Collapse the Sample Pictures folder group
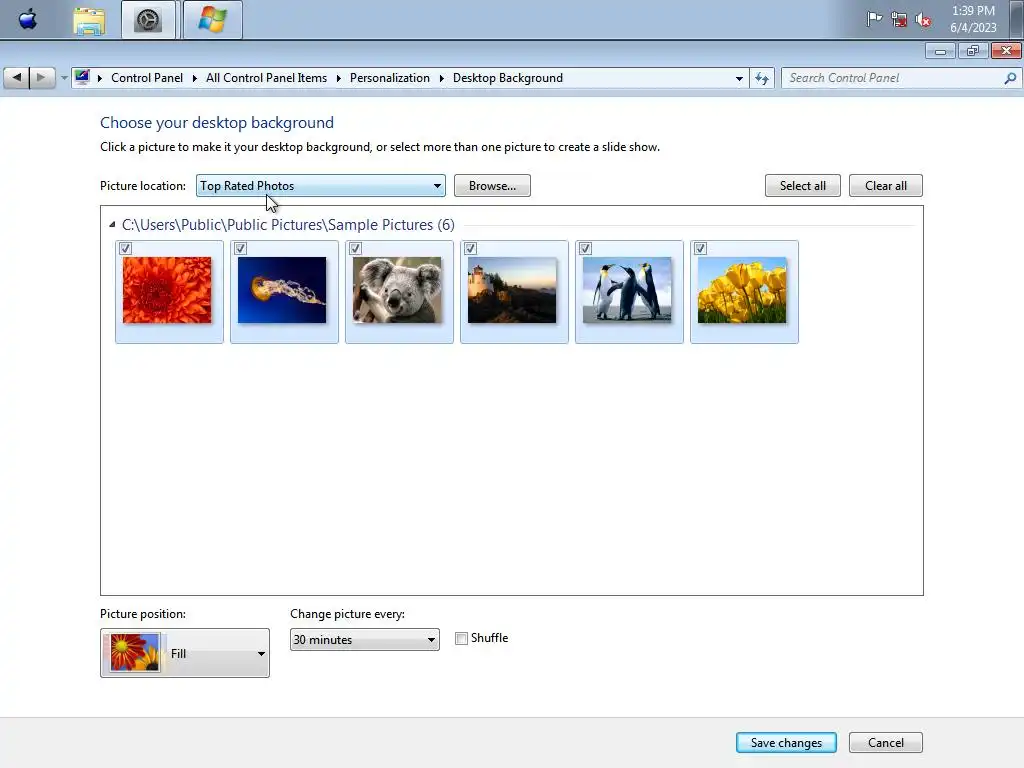This screenshot has height=768, width=1024. 112,225
